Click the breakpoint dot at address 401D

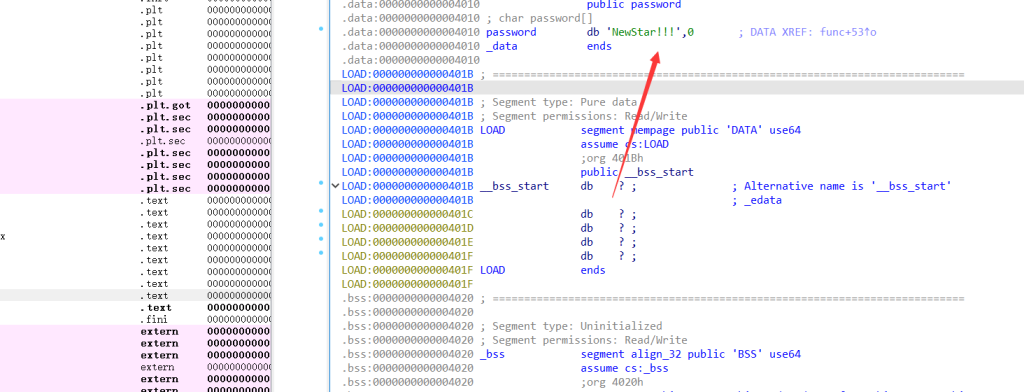[321, 225]
